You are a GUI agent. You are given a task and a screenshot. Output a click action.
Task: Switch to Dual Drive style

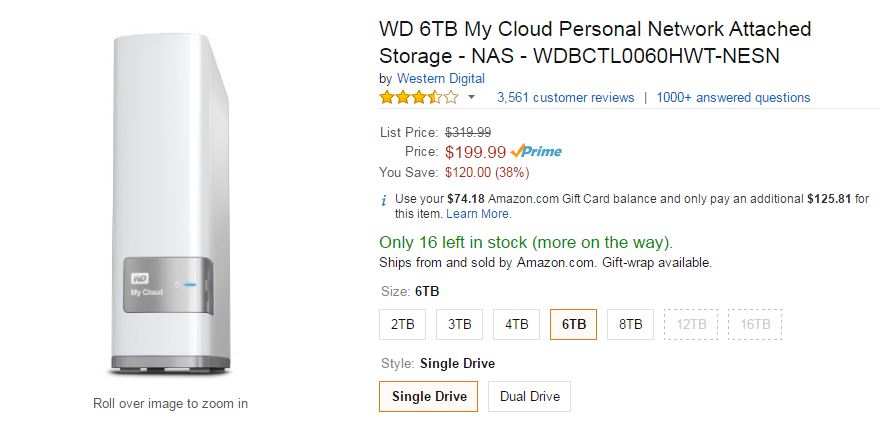(530, 397)
